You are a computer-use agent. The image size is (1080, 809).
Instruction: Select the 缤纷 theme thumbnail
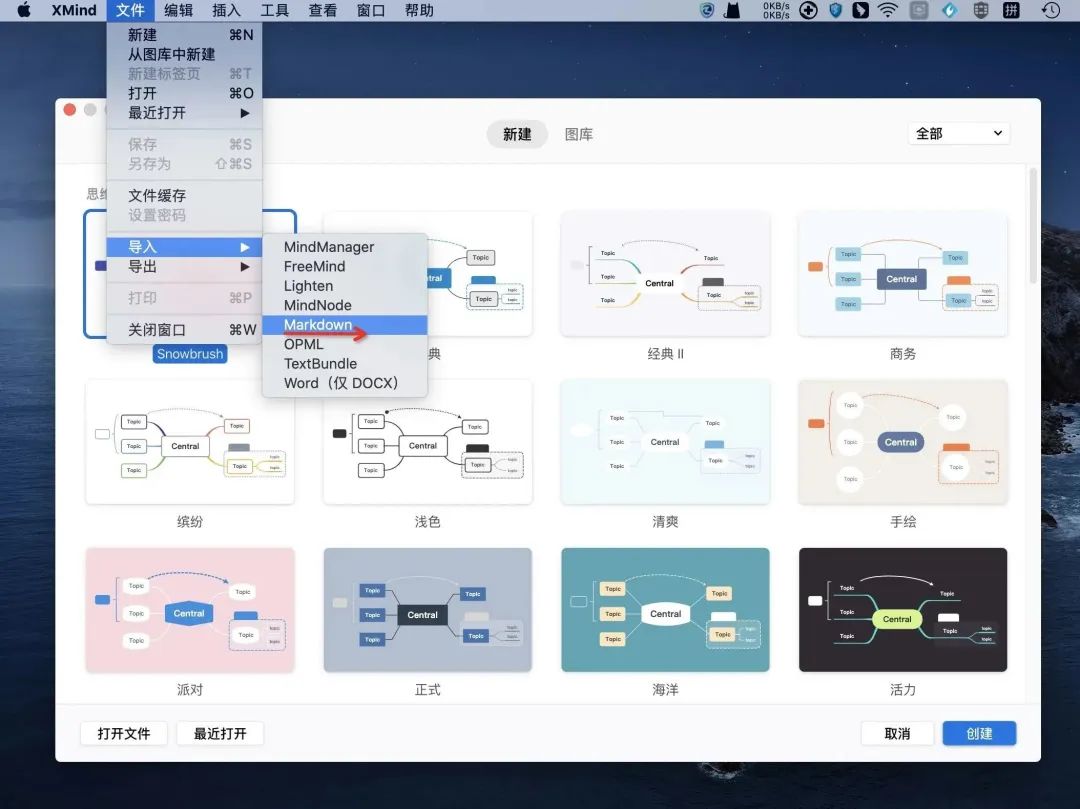pos(190,442)
